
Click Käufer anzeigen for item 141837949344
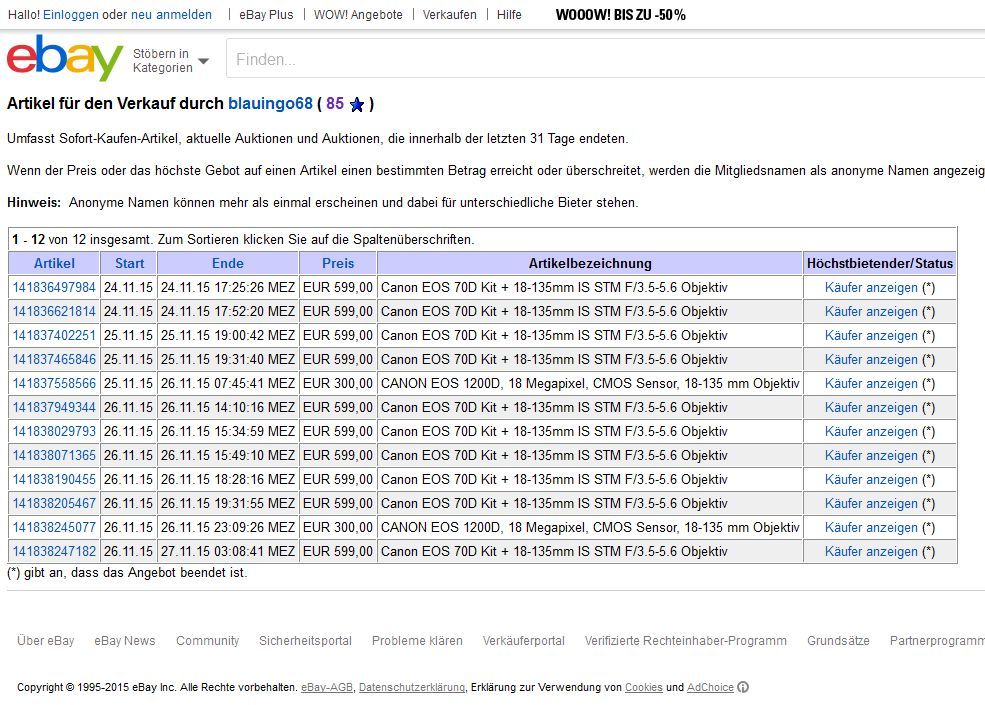(871, 407)
